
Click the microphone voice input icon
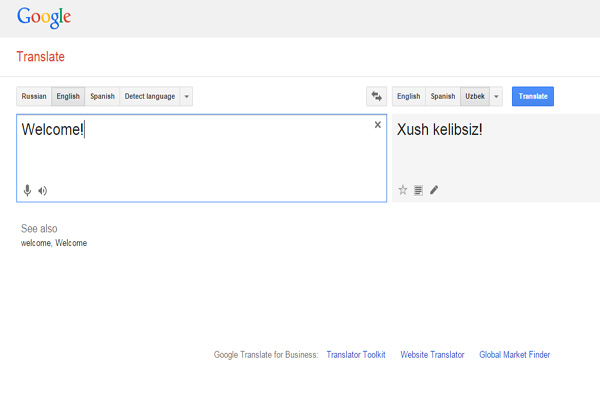[x=28, y=190]
